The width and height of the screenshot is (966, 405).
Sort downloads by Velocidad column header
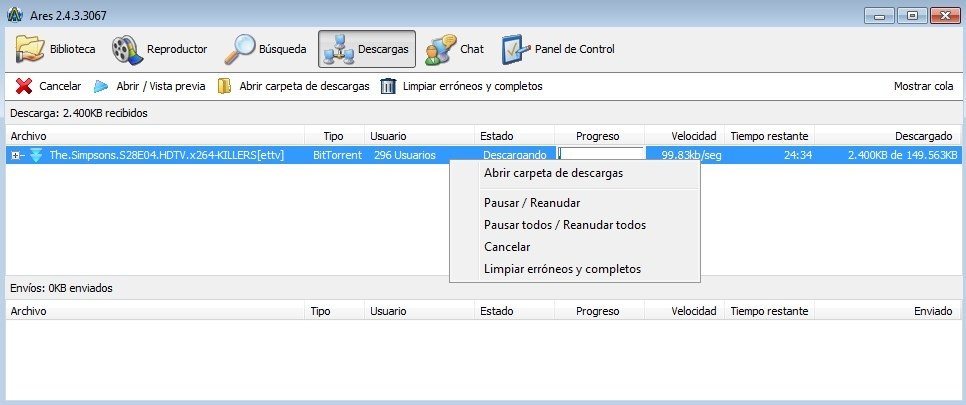pos(684,136)
